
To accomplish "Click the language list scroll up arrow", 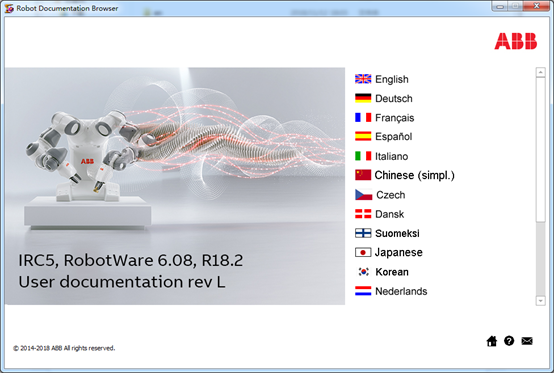I will click(541, 72).
